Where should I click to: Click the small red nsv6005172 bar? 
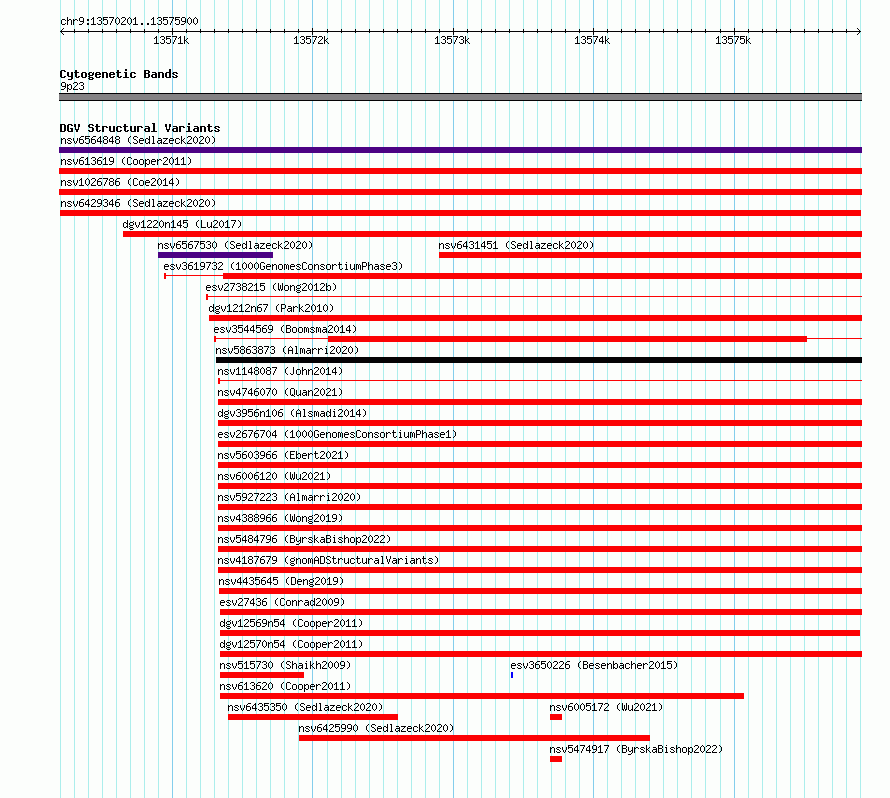pos(556,717)
